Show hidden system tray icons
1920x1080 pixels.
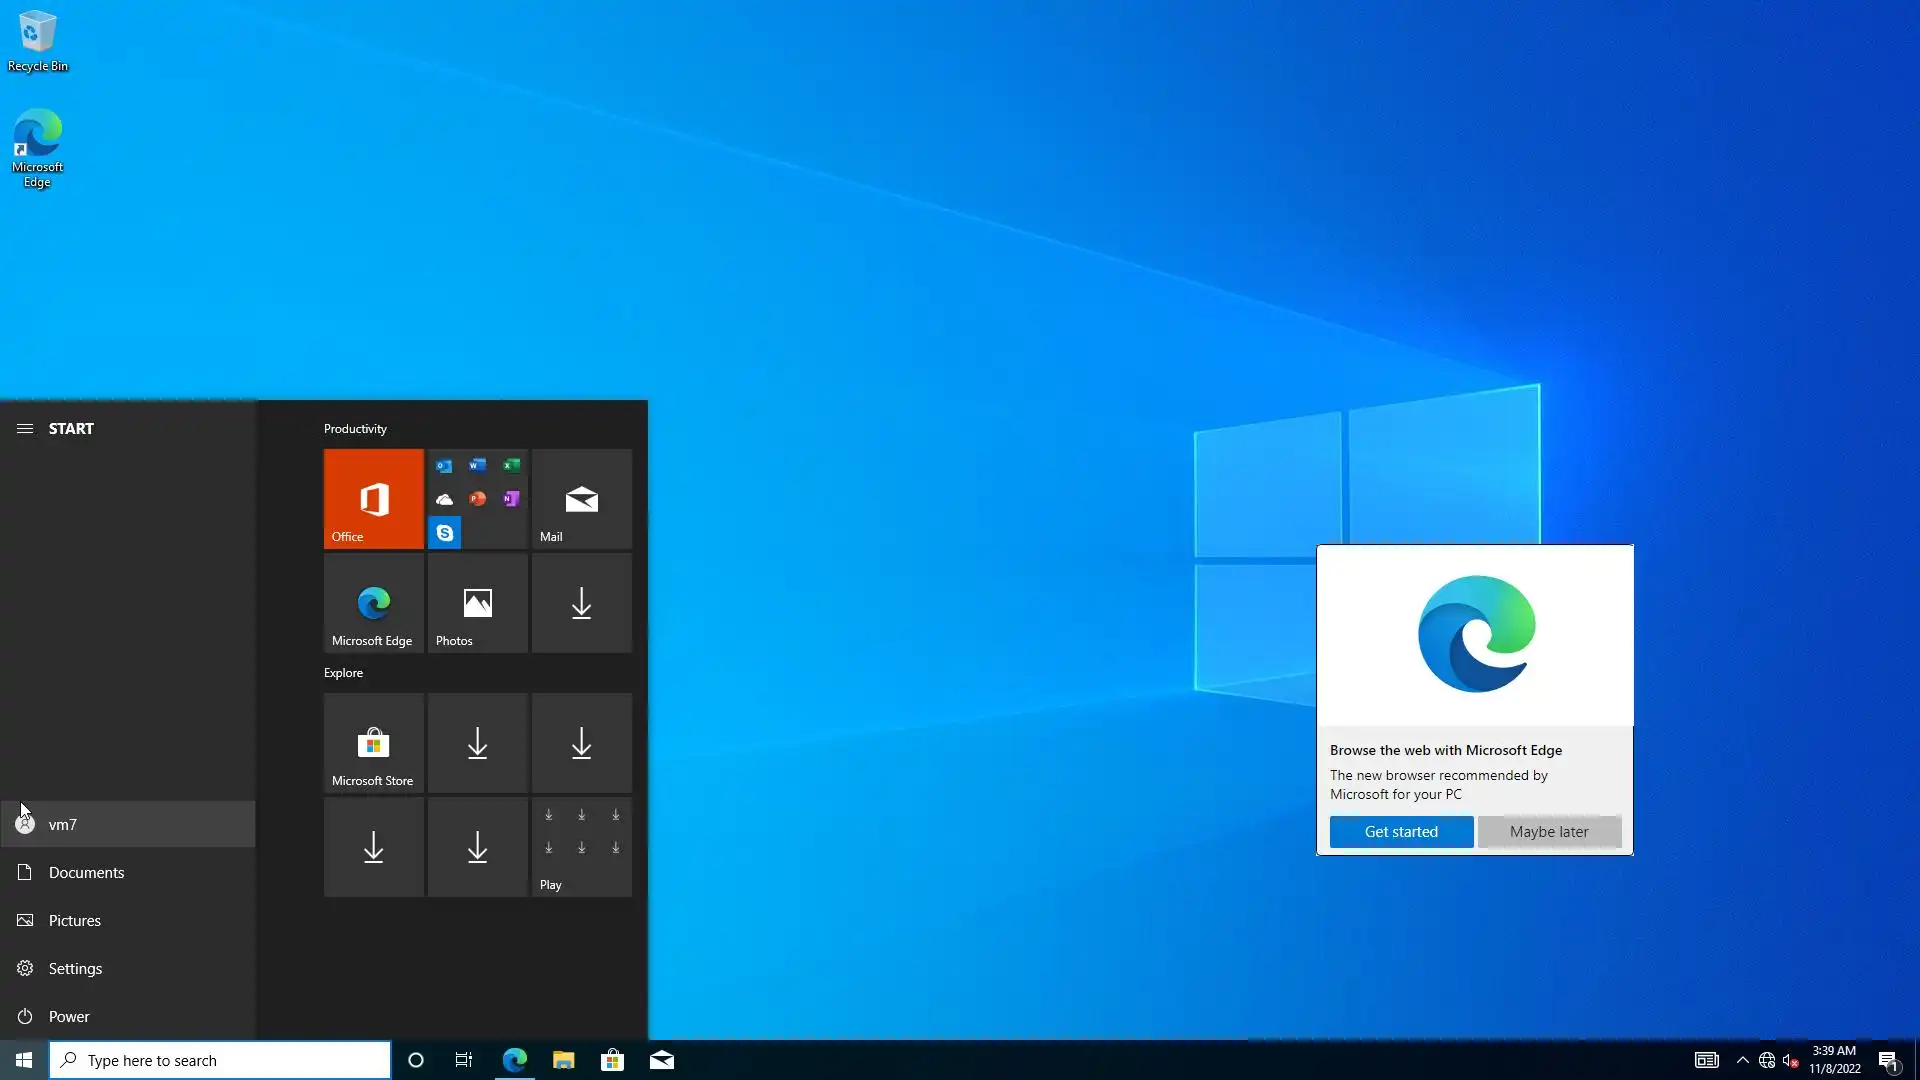(x=1742, y=1060)
